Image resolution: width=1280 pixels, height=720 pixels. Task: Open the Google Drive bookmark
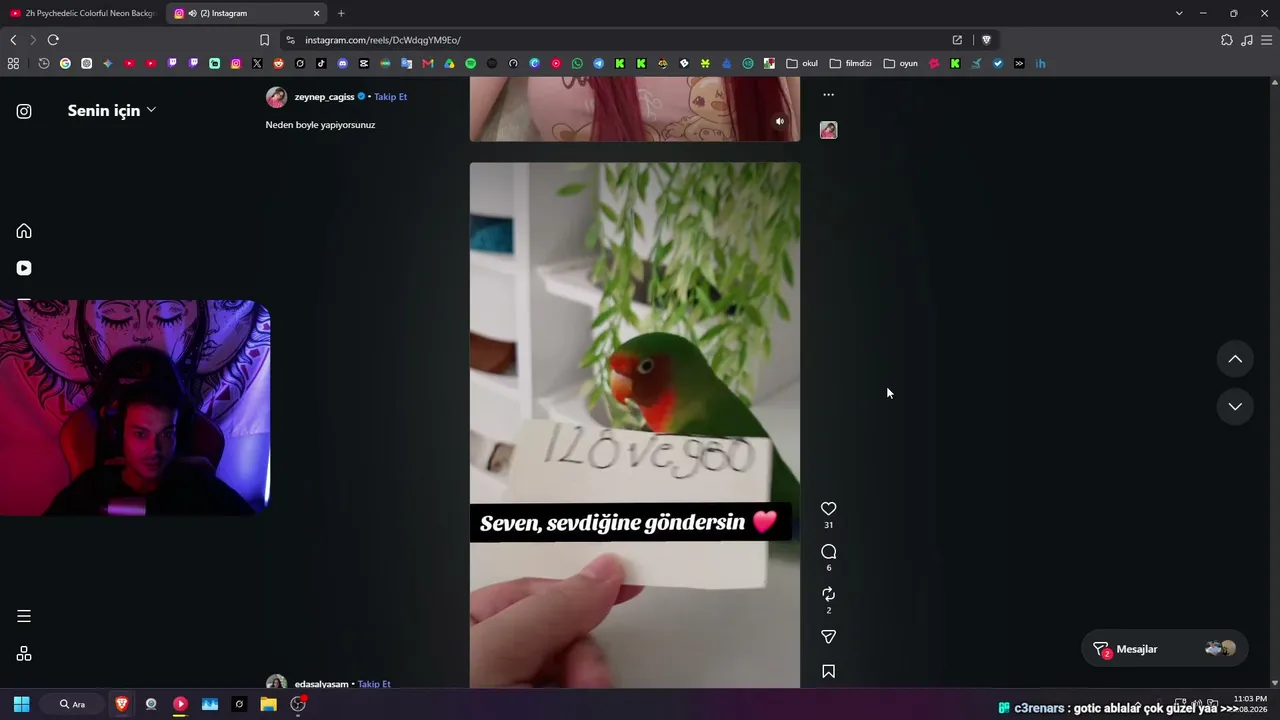point(449,63)
